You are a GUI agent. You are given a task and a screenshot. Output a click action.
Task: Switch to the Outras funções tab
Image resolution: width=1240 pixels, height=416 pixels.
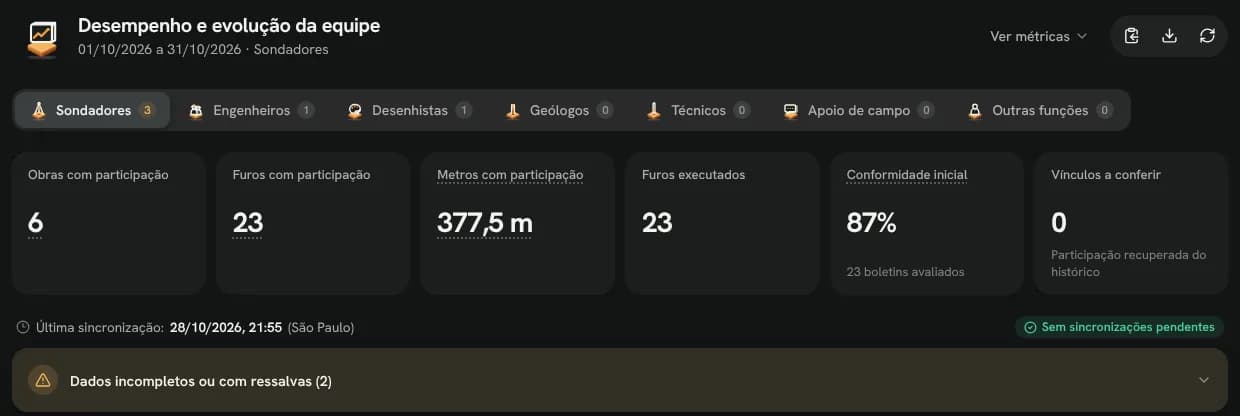click(x=1040, y=110)
